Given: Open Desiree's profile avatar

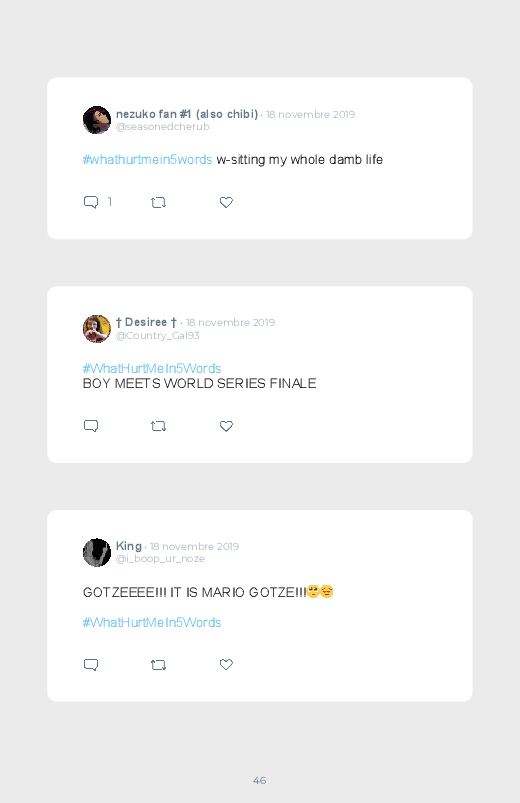Looking at the screenshot, I should tap(97, 329).
